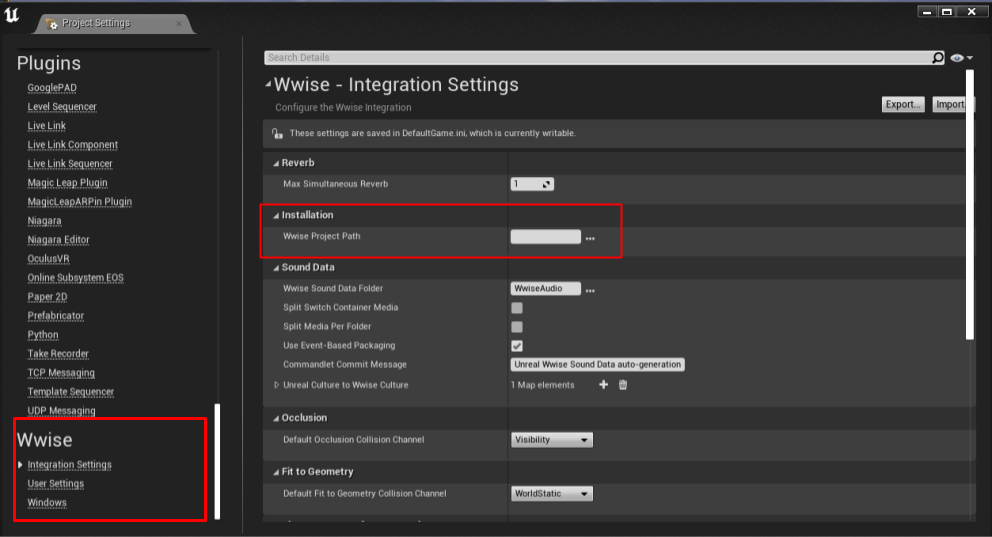This screenshot has height=537, width=992.
Task: Select Niagara Editor in Plugins list
Action: point(58,240)
